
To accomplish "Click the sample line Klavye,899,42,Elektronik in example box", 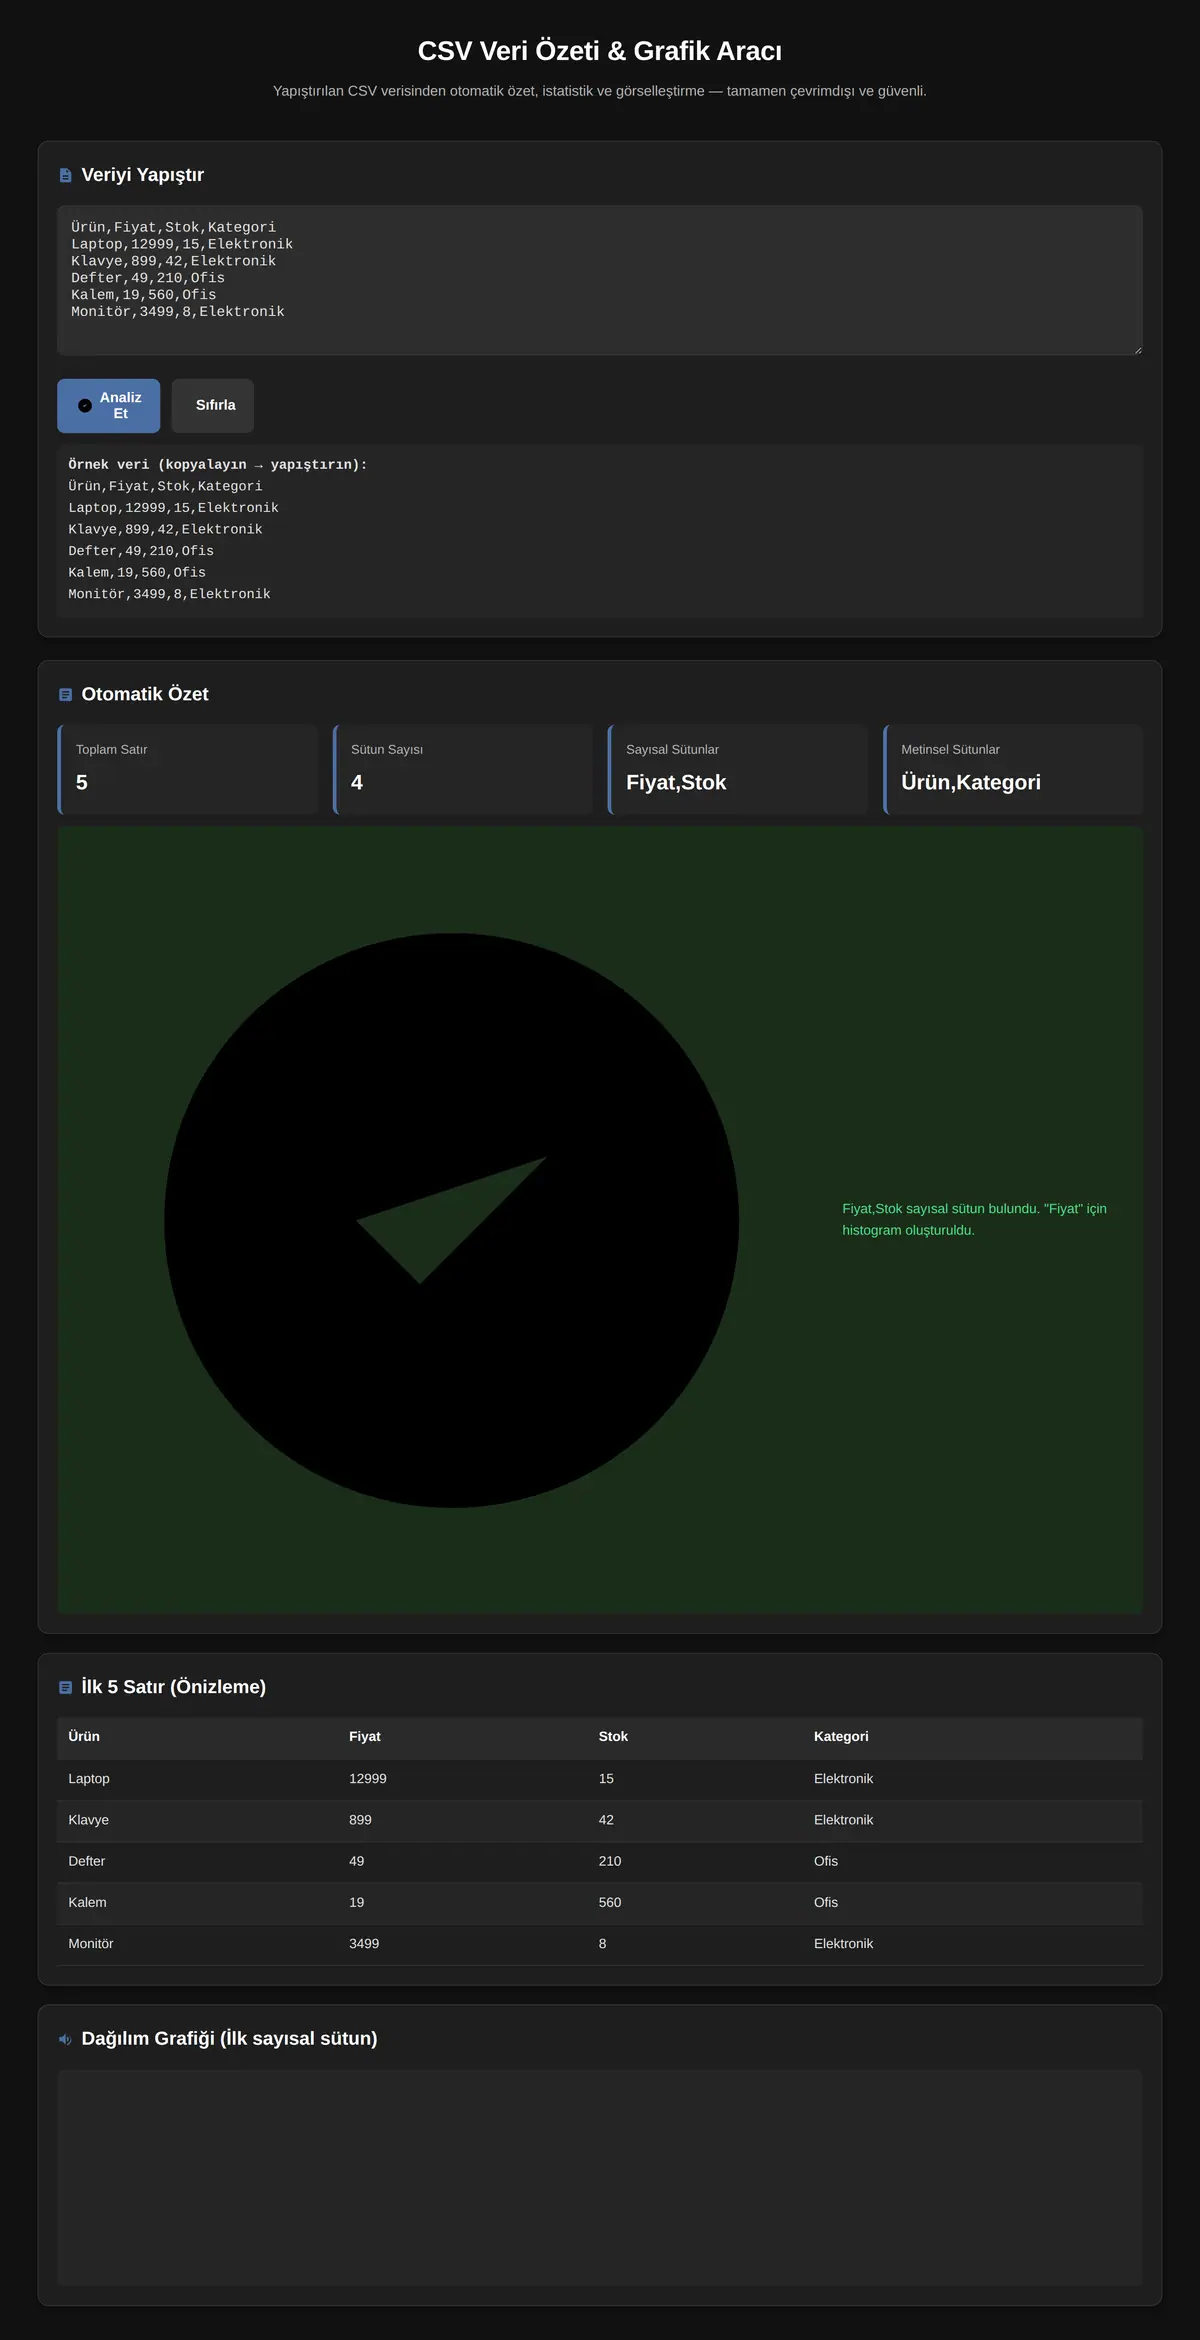I will (165, 530).
